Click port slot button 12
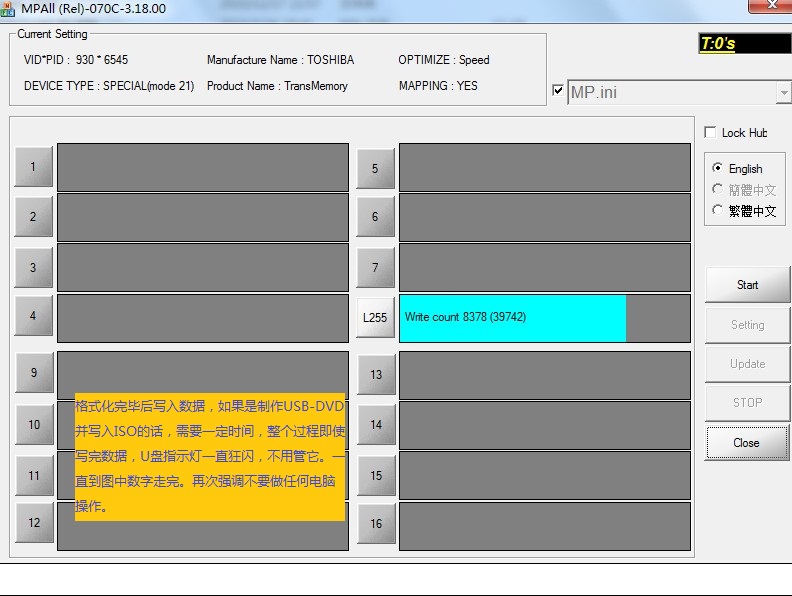The image size is (792, 596). click(34, 523)
